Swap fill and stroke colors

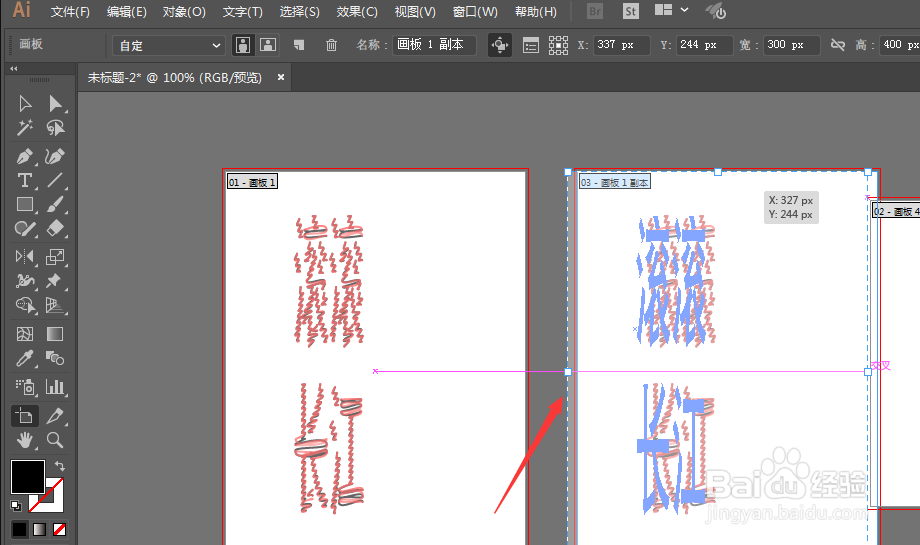pos(59,466)
